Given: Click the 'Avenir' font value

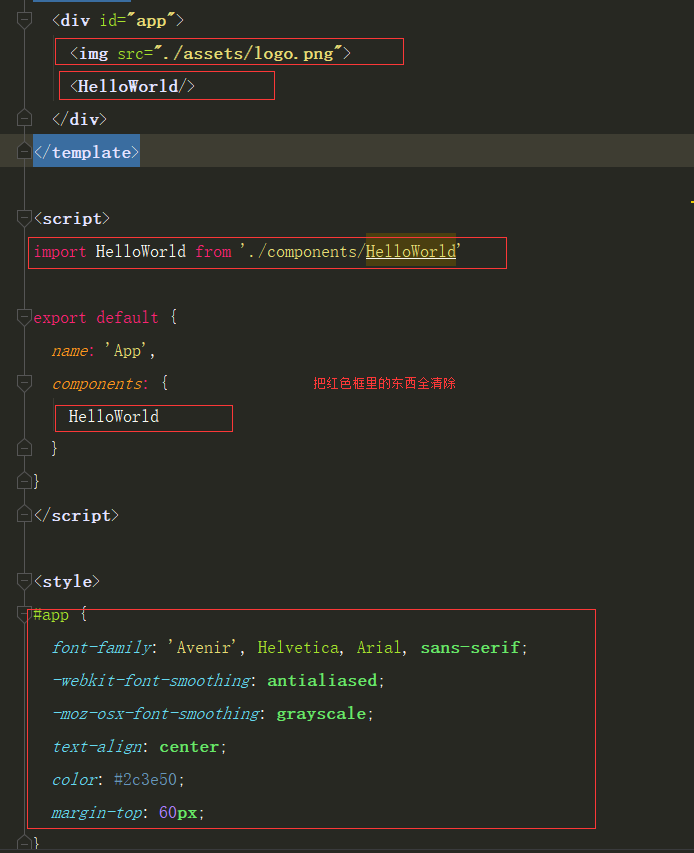Looking at the screenshot, I should coord(203,647).
